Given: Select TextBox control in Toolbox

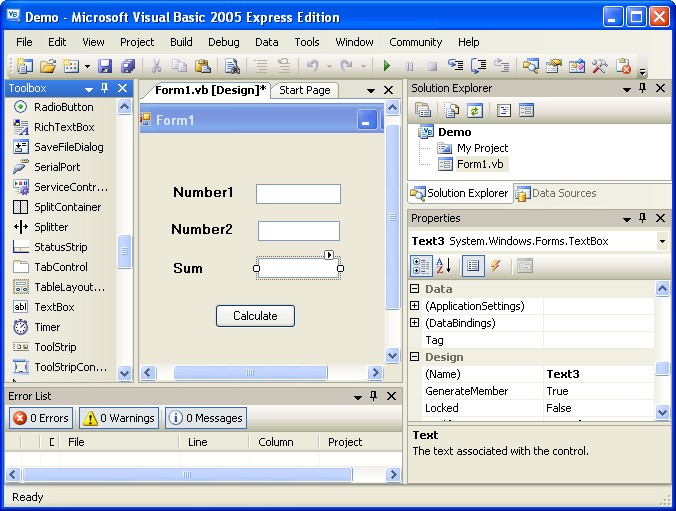Looking at the screenshot, I should 54,307.
